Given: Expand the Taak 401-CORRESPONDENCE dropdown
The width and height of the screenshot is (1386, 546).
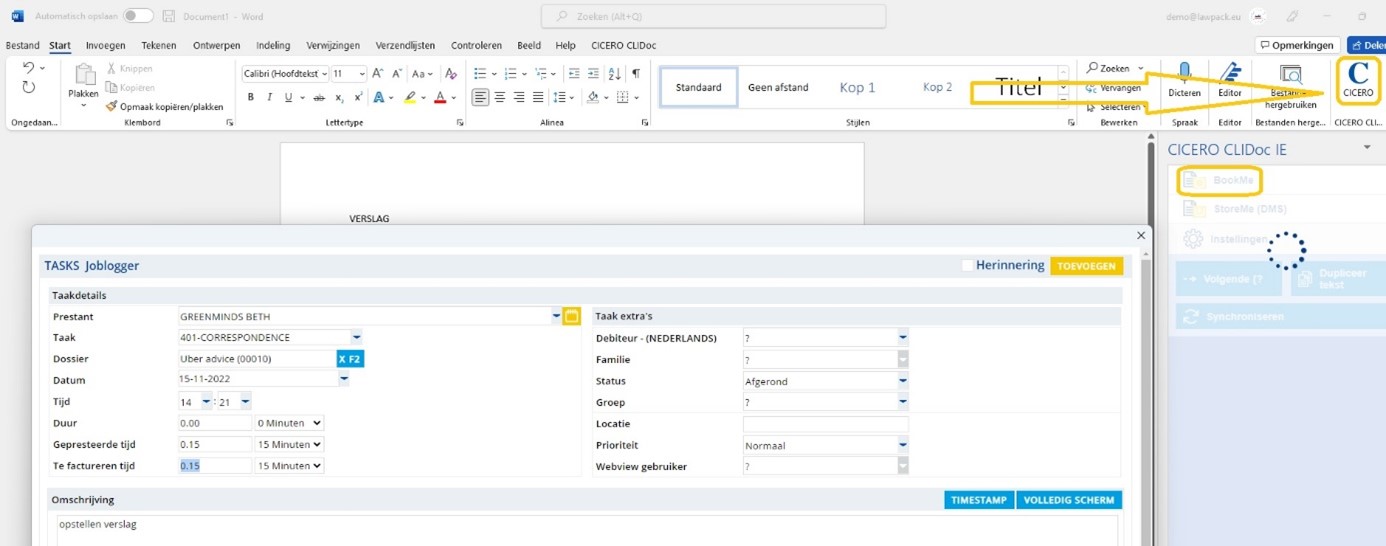Looking at the screenshot, I should pos(357,337).
